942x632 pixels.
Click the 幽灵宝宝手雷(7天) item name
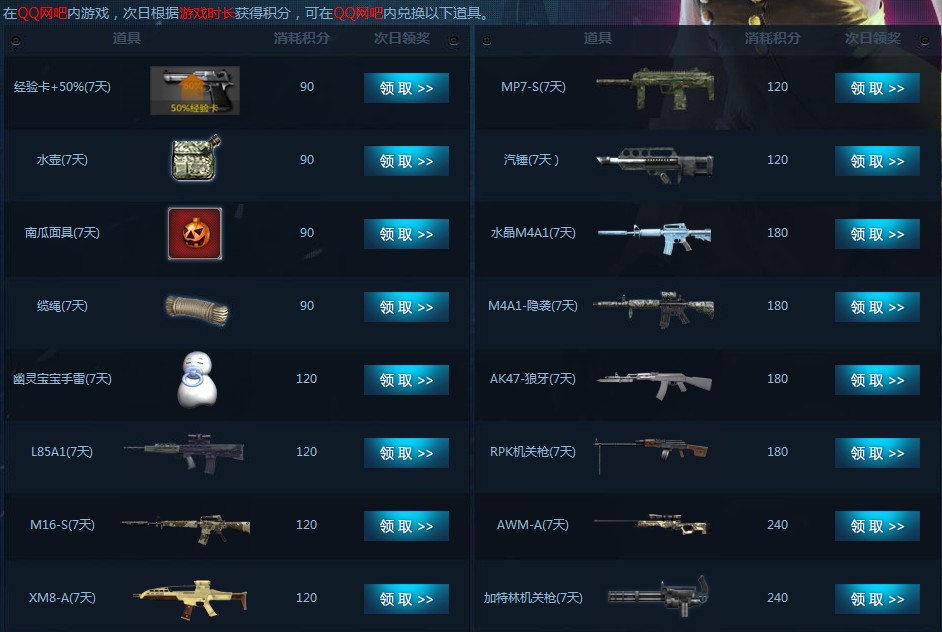pos(62,378)
